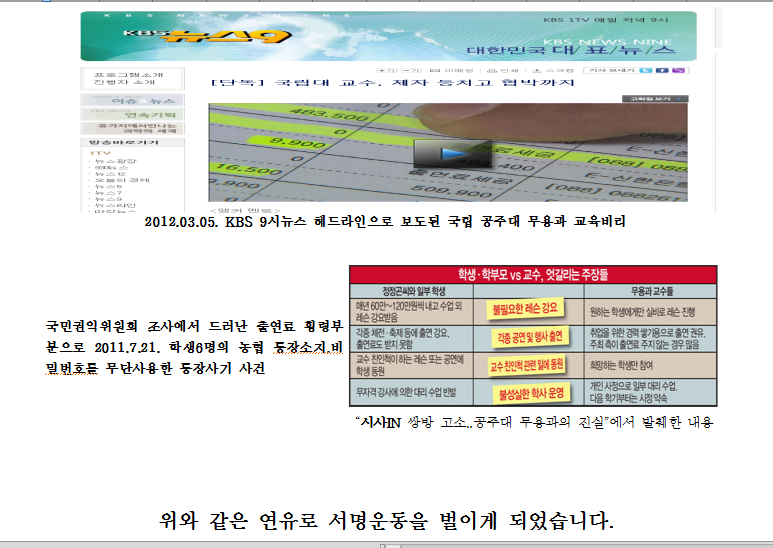This screenshot has height=548, width=773.
Task: Click the play button on the news video
Action: (x=452, y=154)
